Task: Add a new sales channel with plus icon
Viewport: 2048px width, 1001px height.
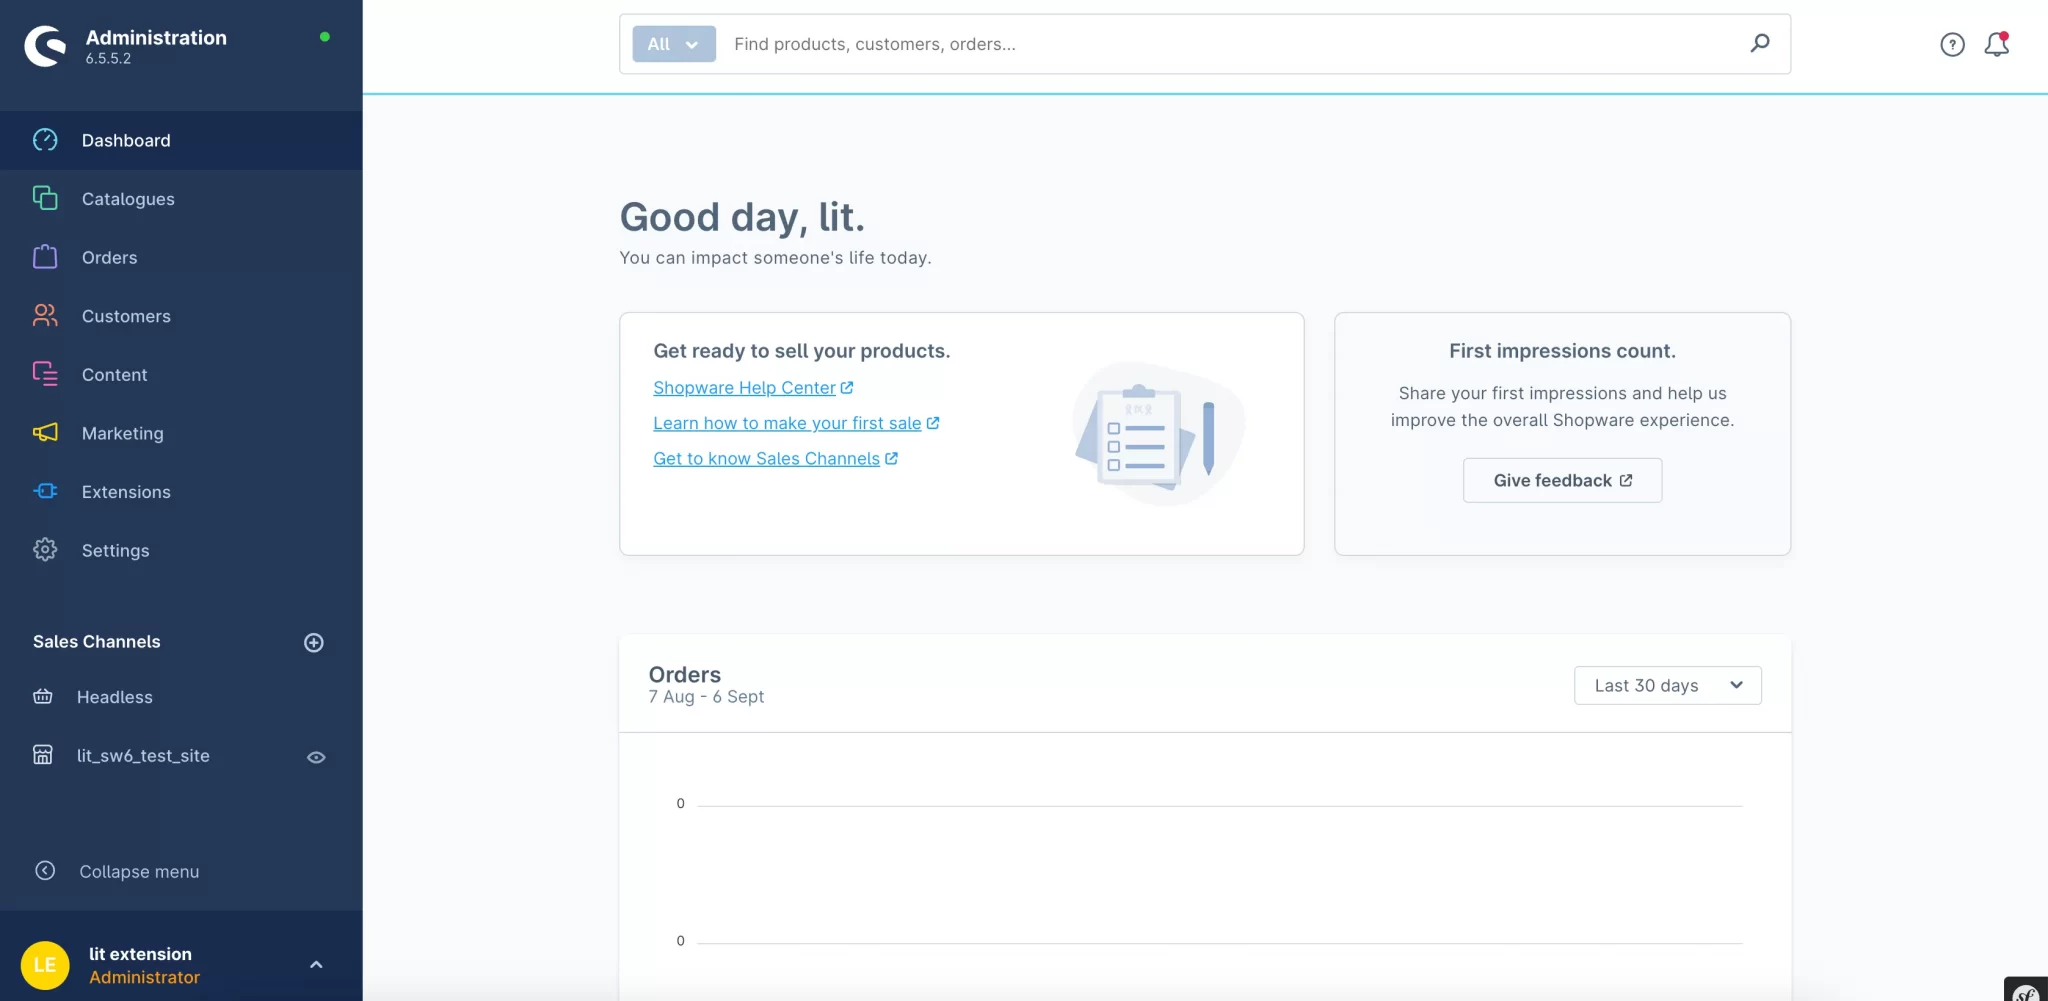Action: click(313, 642)
